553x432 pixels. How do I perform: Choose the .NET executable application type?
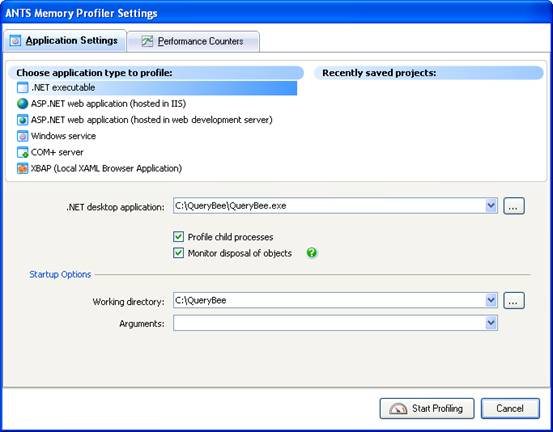click(x=157, y=87)
